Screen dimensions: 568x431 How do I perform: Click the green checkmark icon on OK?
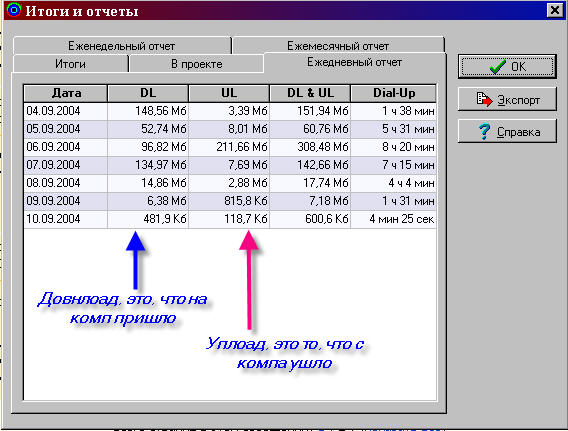pyautogui.click(x=497, y=67)
